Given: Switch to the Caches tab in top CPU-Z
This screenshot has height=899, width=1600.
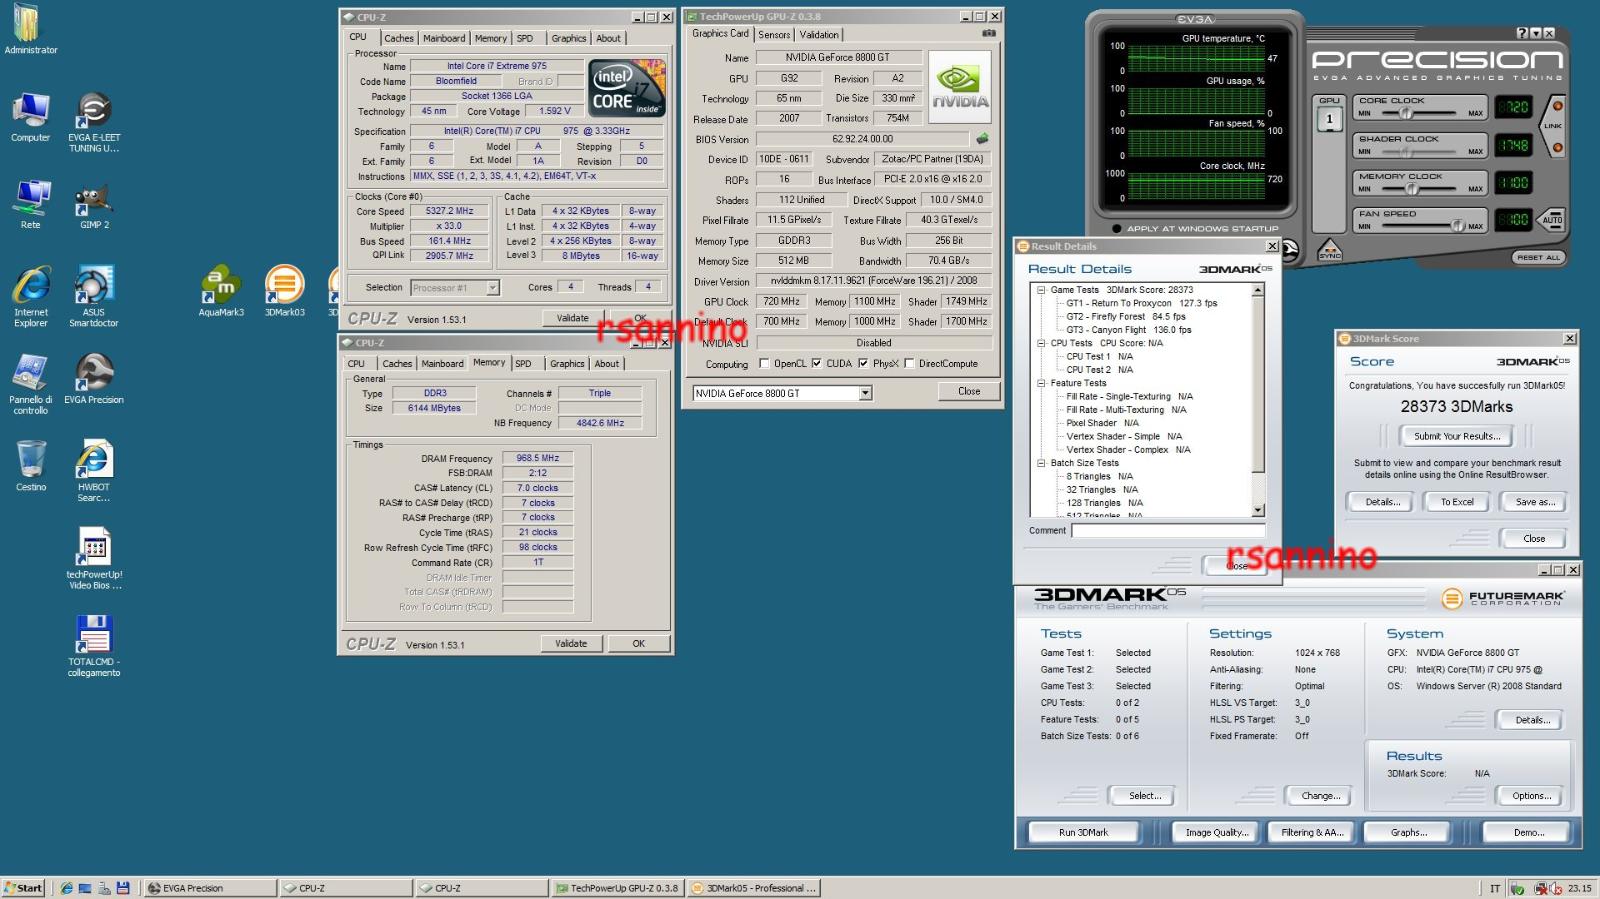Looking at the screenshot, I should [399, 38].
